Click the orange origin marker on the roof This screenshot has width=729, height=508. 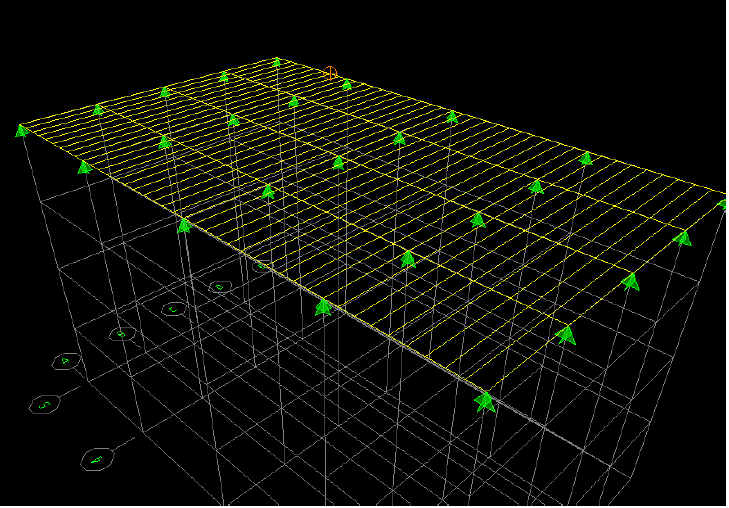click(330, 73)
